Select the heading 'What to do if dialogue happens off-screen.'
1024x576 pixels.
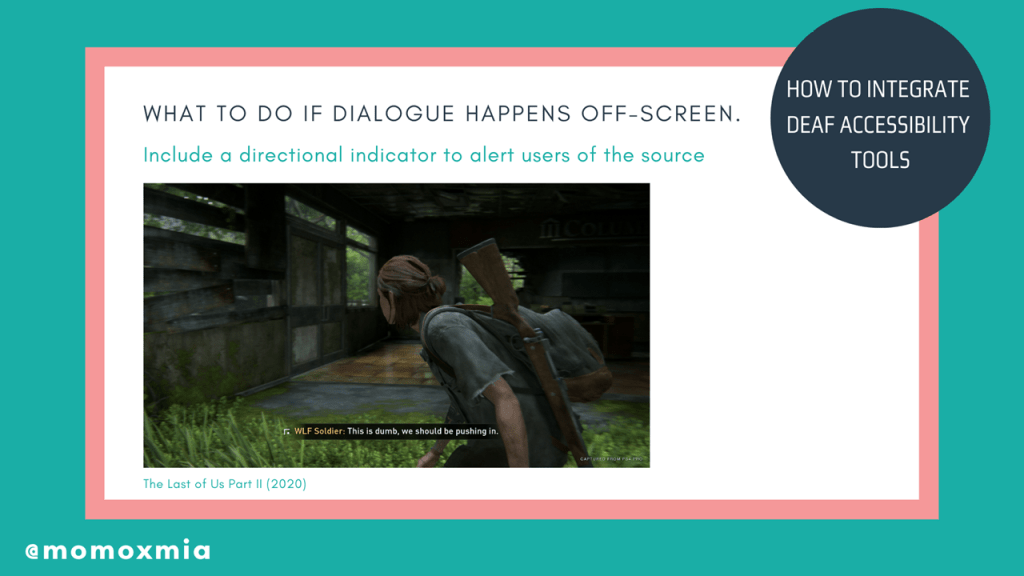[442, 113]
